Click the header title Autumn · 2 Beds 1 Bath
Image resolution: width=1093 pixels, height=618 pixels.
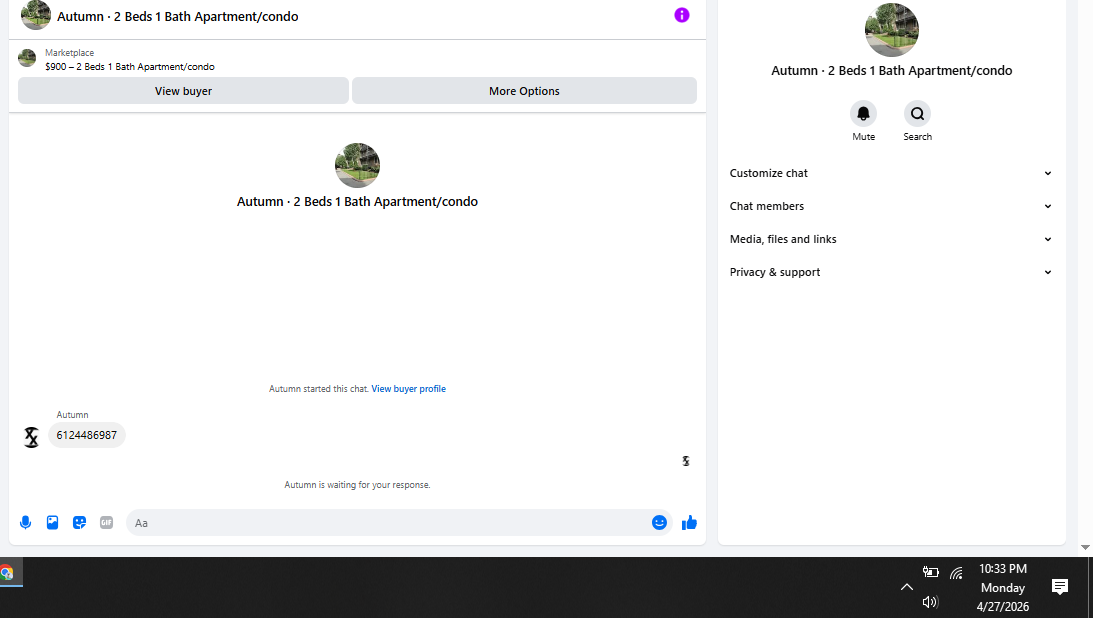178,17
